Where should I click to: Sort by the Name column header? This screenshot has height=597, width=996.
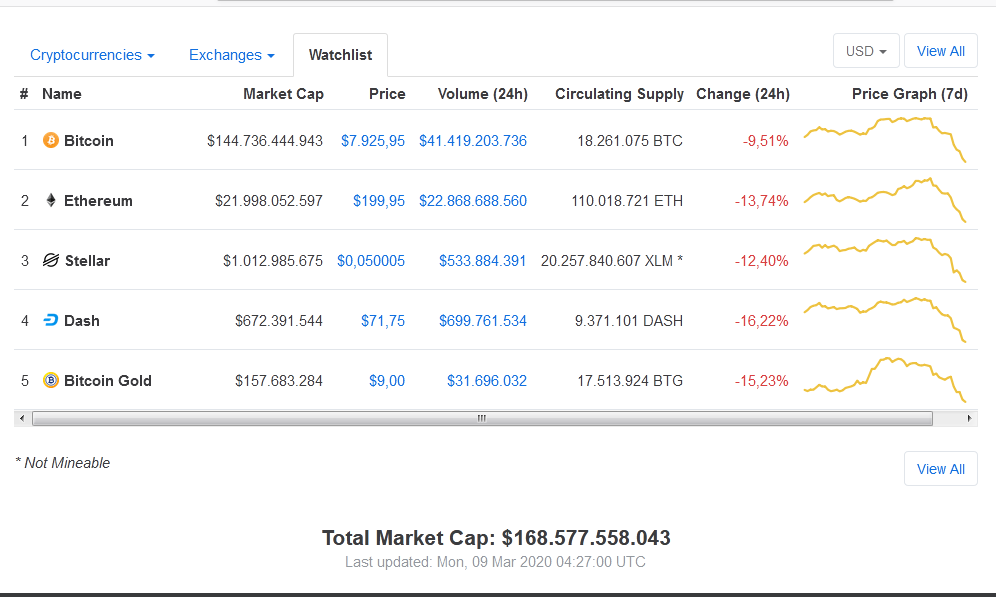[x=62, y=94]
